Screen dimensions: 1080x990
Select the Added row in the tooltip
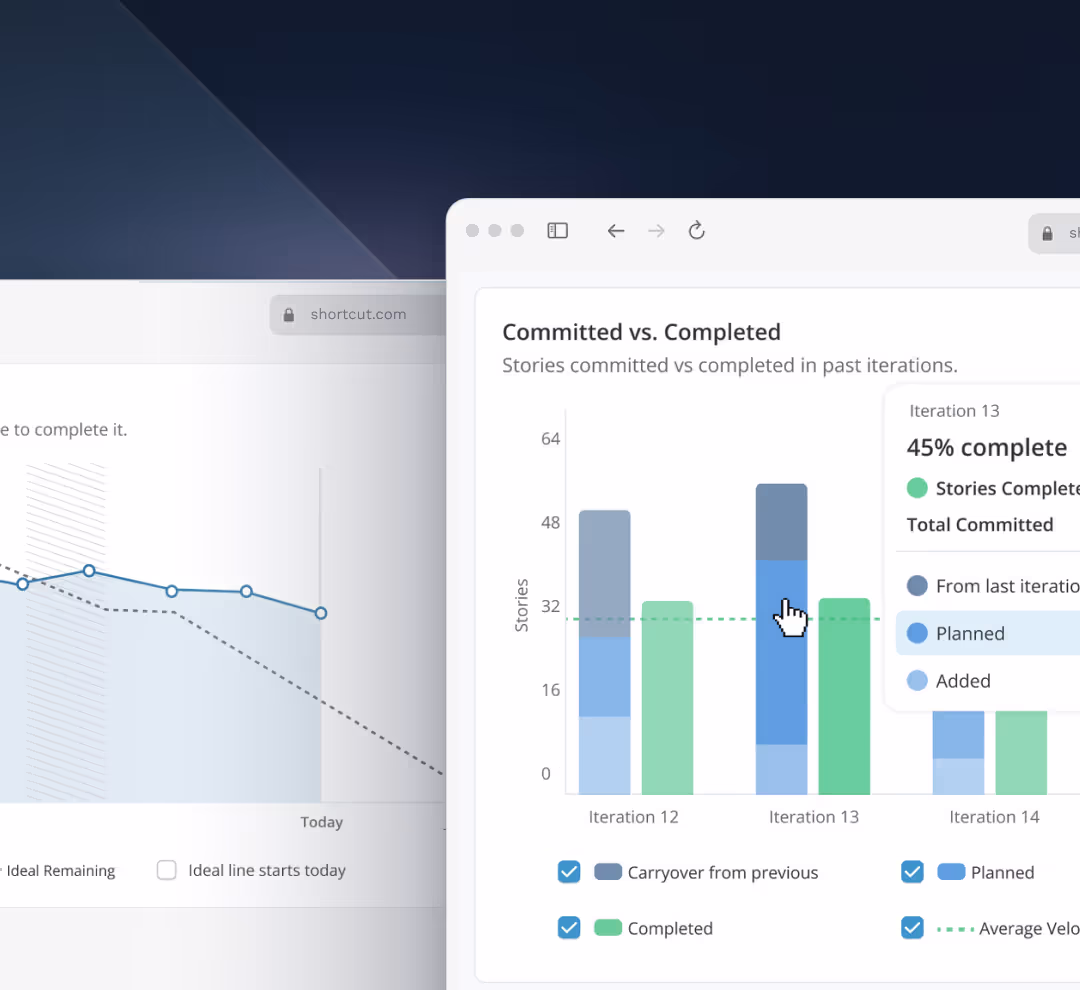(988, 681)
